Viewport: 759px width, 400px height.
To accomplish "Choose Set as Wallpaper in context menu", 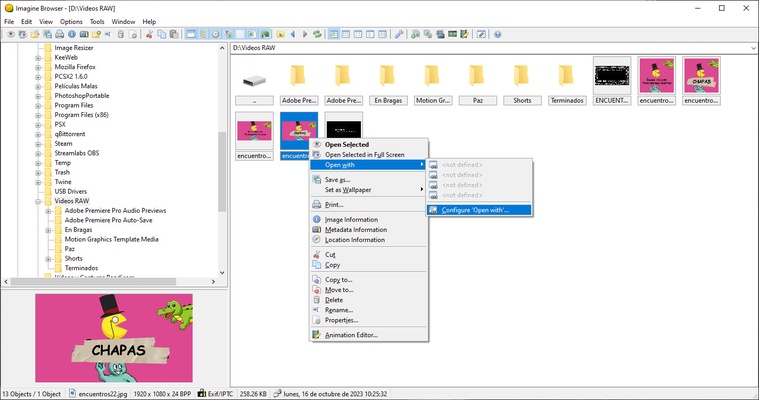I will pos(369,190).
